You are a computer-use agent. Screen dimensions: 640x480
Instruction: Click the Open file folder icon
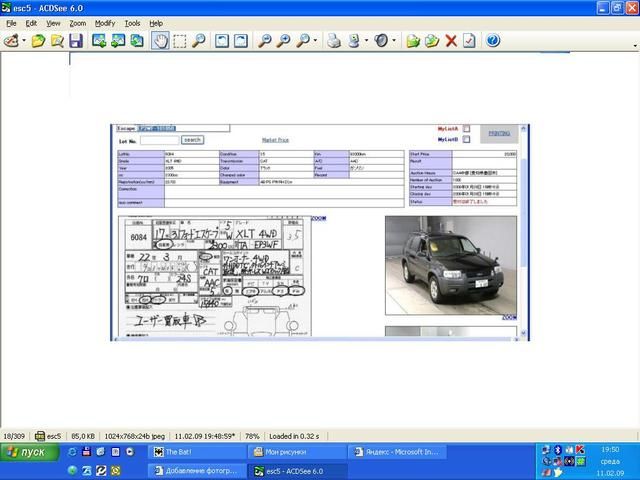pos(38,40)
